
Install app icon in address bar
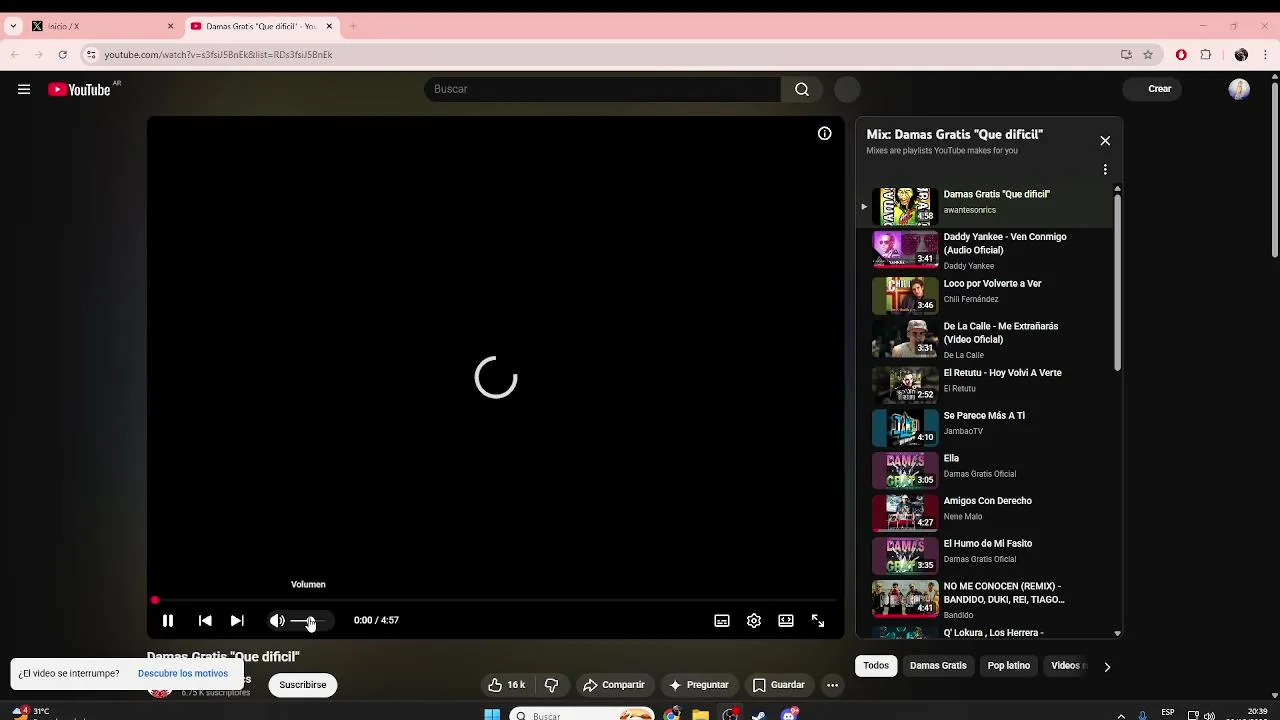click(1126, 55)
